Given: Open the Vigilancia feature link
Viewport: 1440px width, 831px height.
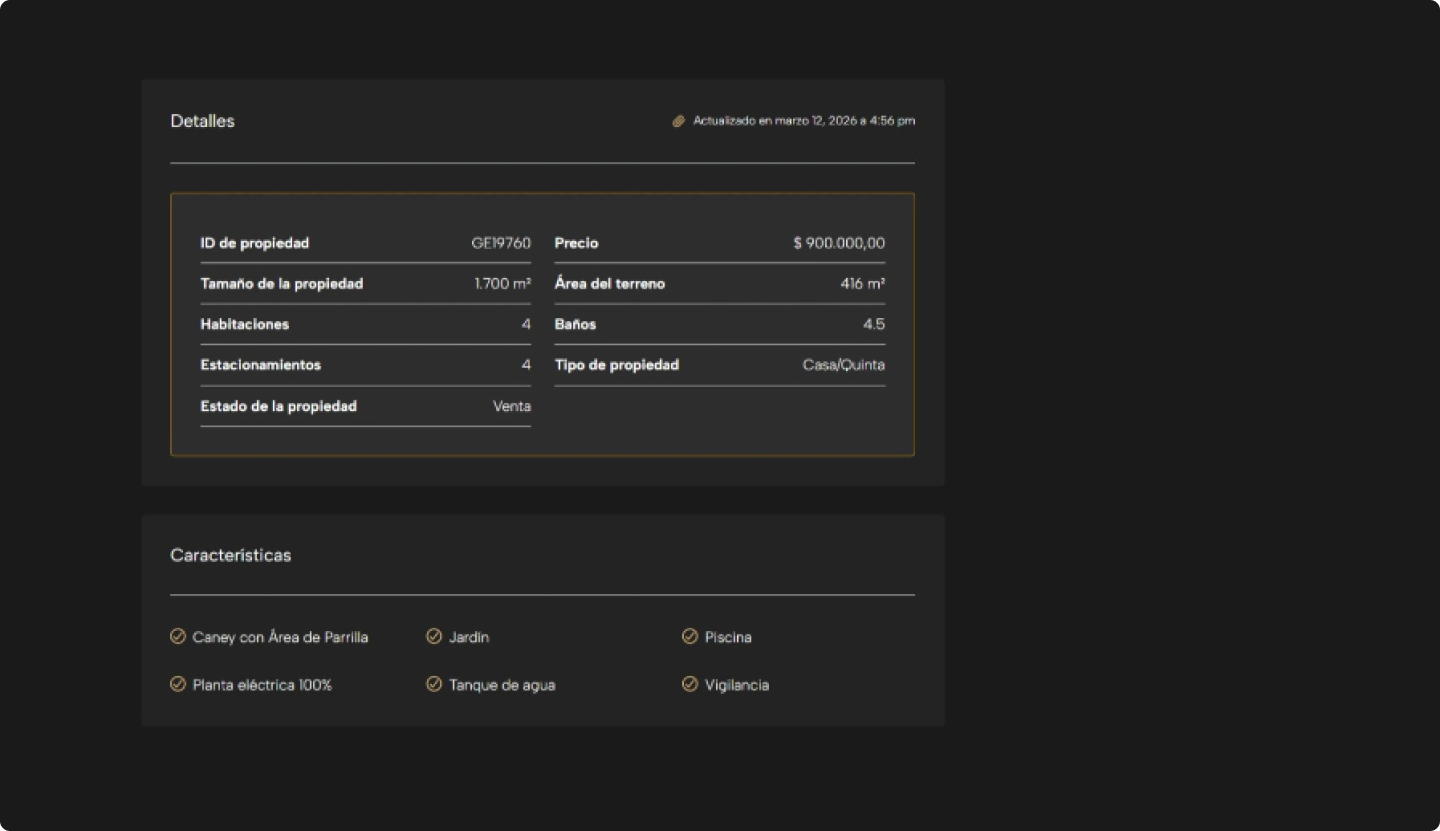Looking at the screenshot, I should 737,685.
